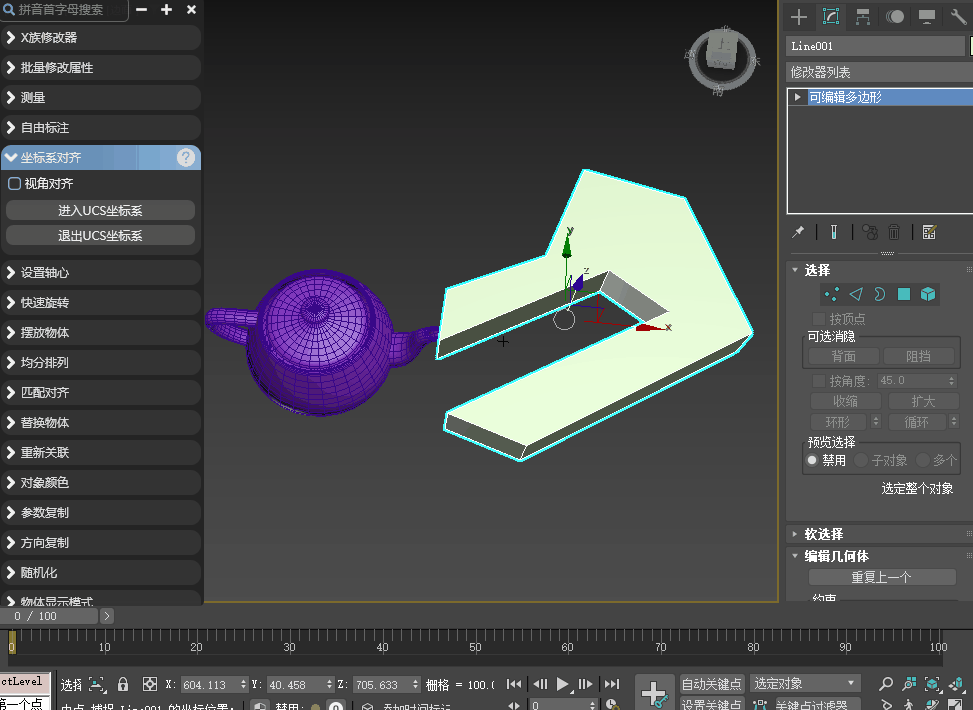This screenshot has width=973, height=710.
Task: Toggle Show End Result icon
Action: 834,232
